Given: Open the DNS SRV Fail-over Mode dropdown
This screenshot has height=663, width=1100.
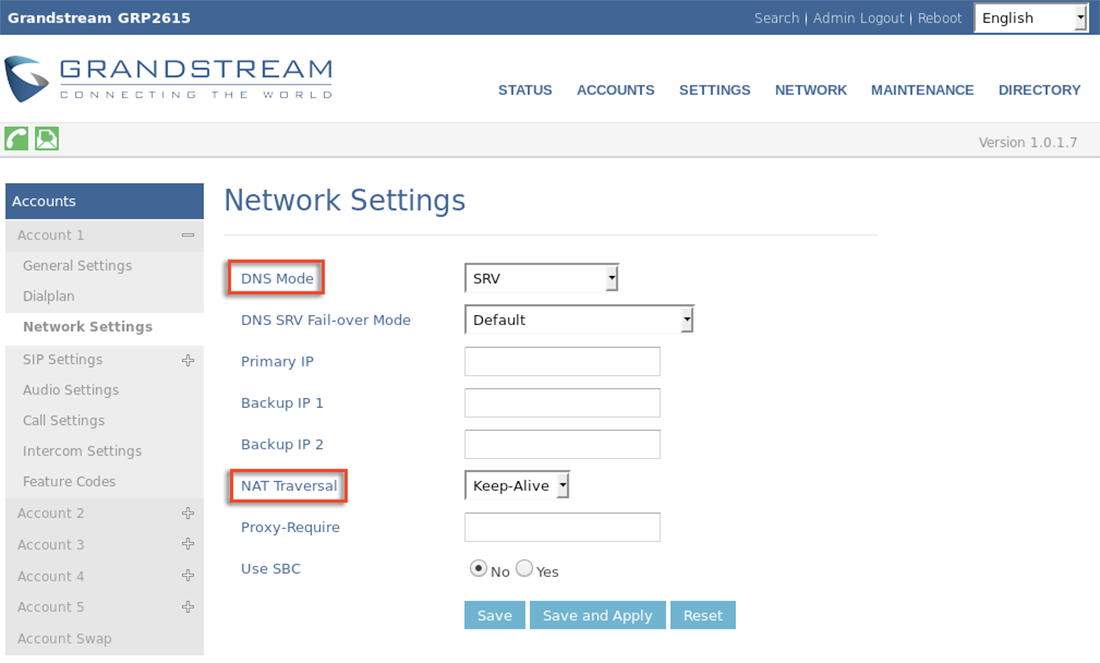Looking at the screenshot, I should 579,319.
